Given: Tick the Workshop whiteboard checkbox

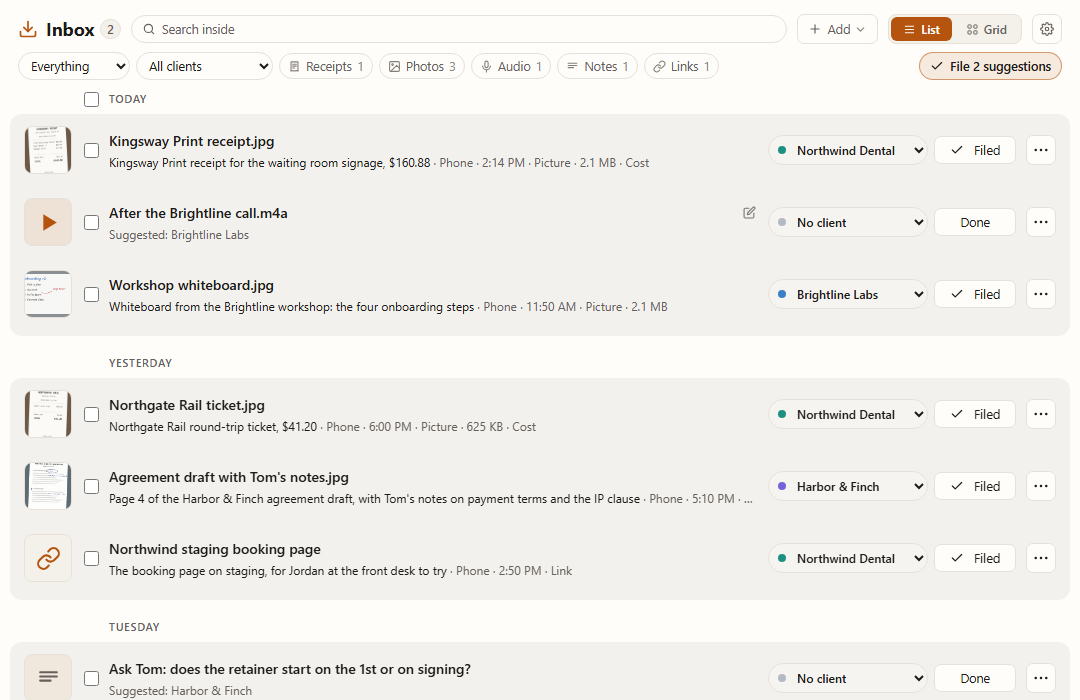Looking at the screenshot, I should [x=92, y=294].
